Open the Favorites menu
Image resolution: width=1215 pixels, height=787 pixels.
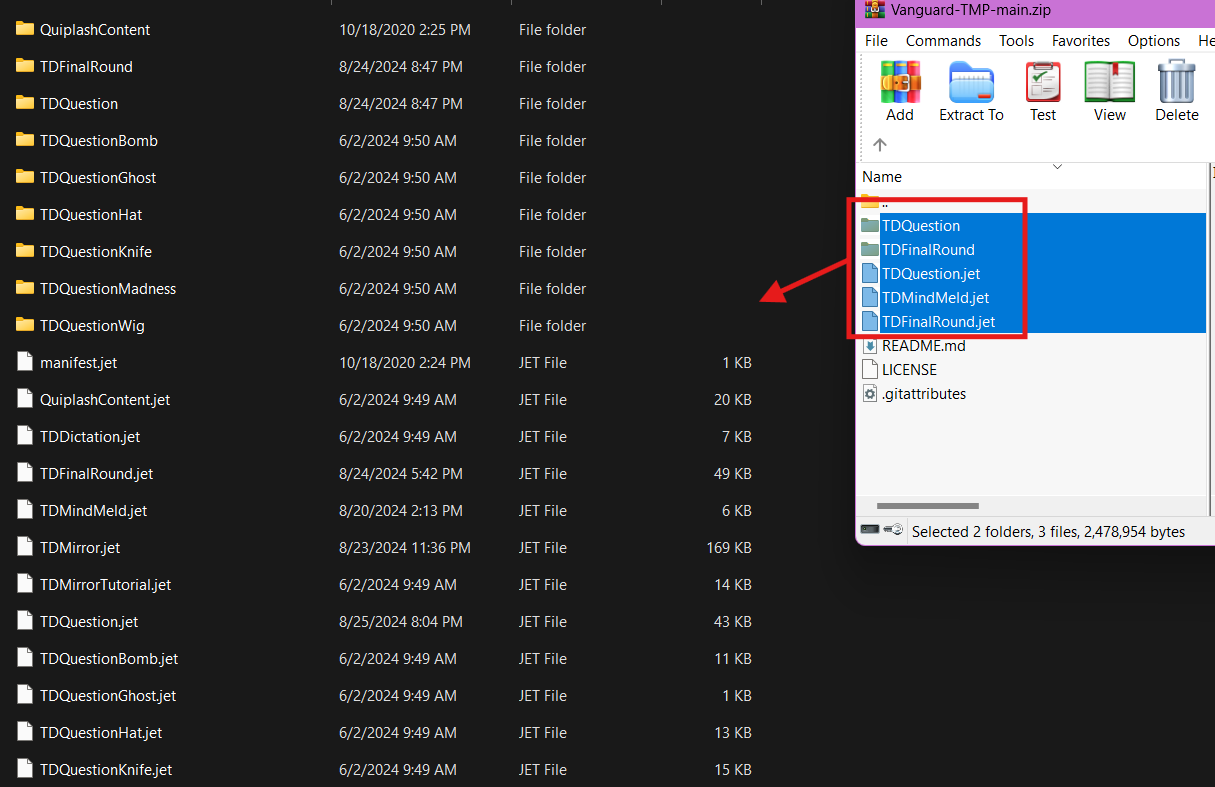tap(1081, 41)
